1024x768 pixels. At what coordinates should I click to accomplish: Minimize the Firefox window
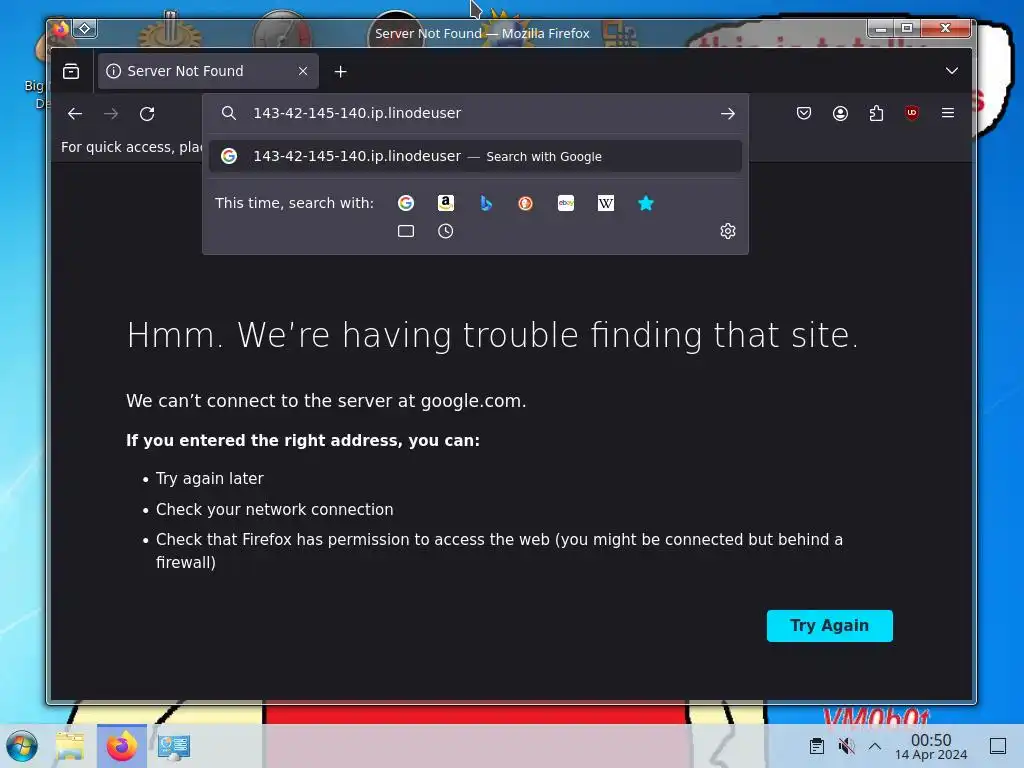tap(881, 28)
